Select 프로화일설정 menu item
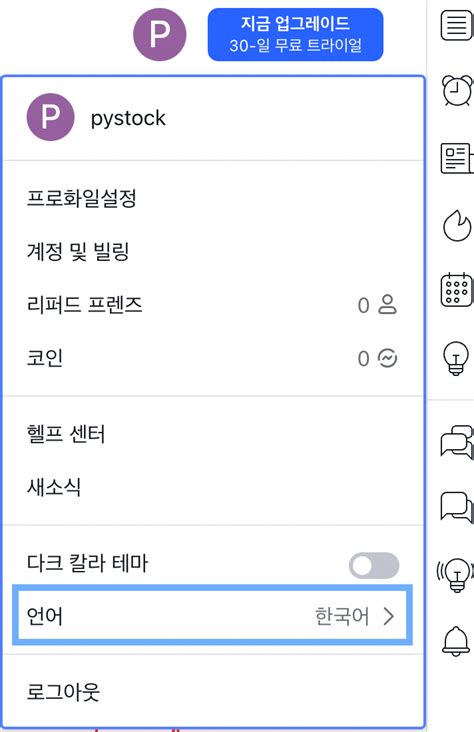474x732 pixels. point(82,198)
